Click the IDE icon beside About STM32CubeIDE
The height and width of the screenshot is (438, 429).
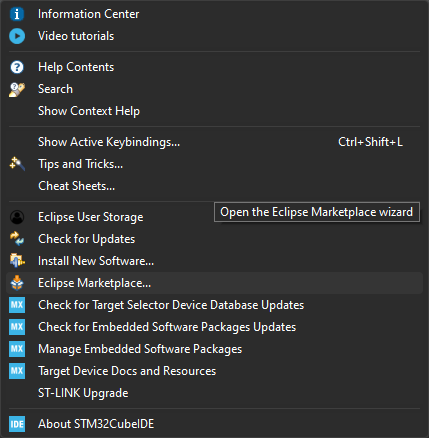coord(17,424)
